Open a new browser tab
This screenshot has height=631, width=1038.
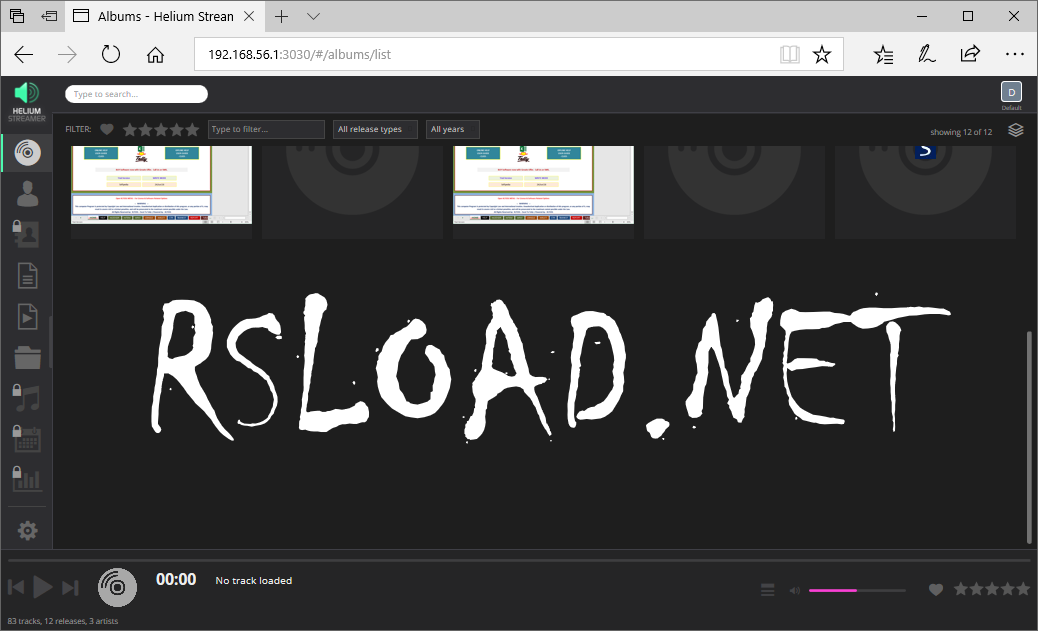(x=281, y=17)
